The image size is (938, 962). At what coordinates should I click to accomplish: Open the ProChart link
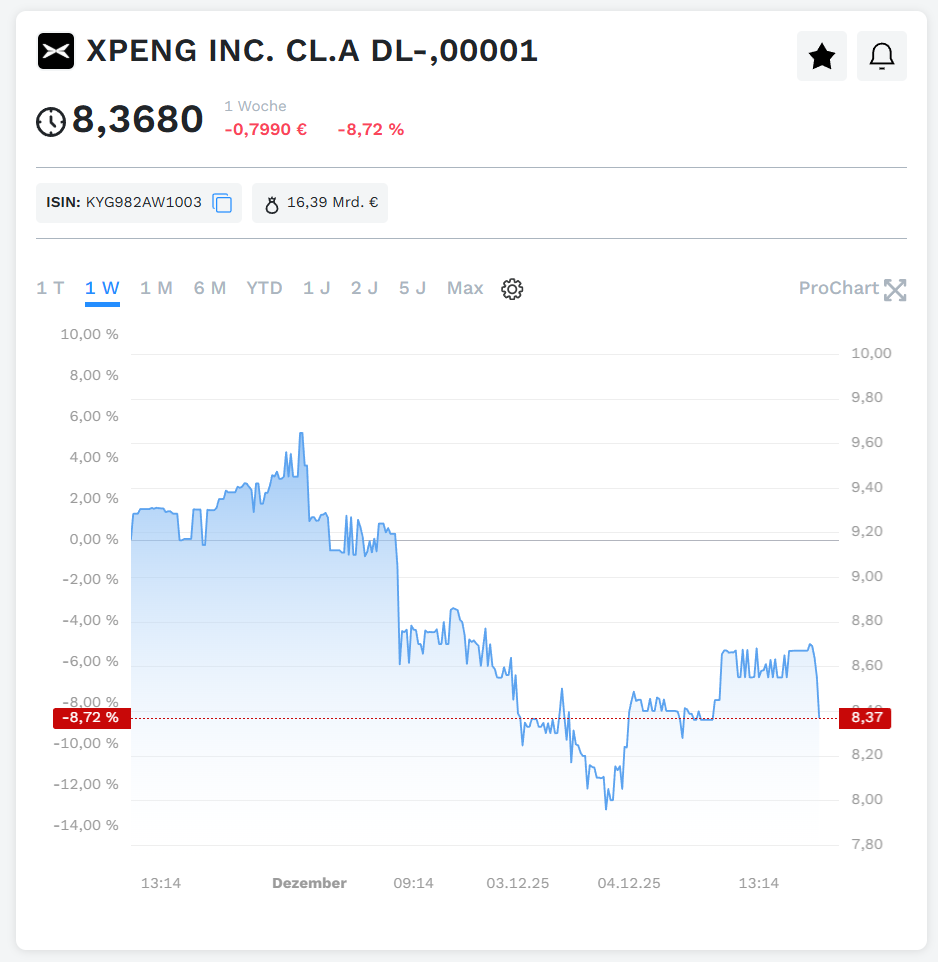point(838,288)
